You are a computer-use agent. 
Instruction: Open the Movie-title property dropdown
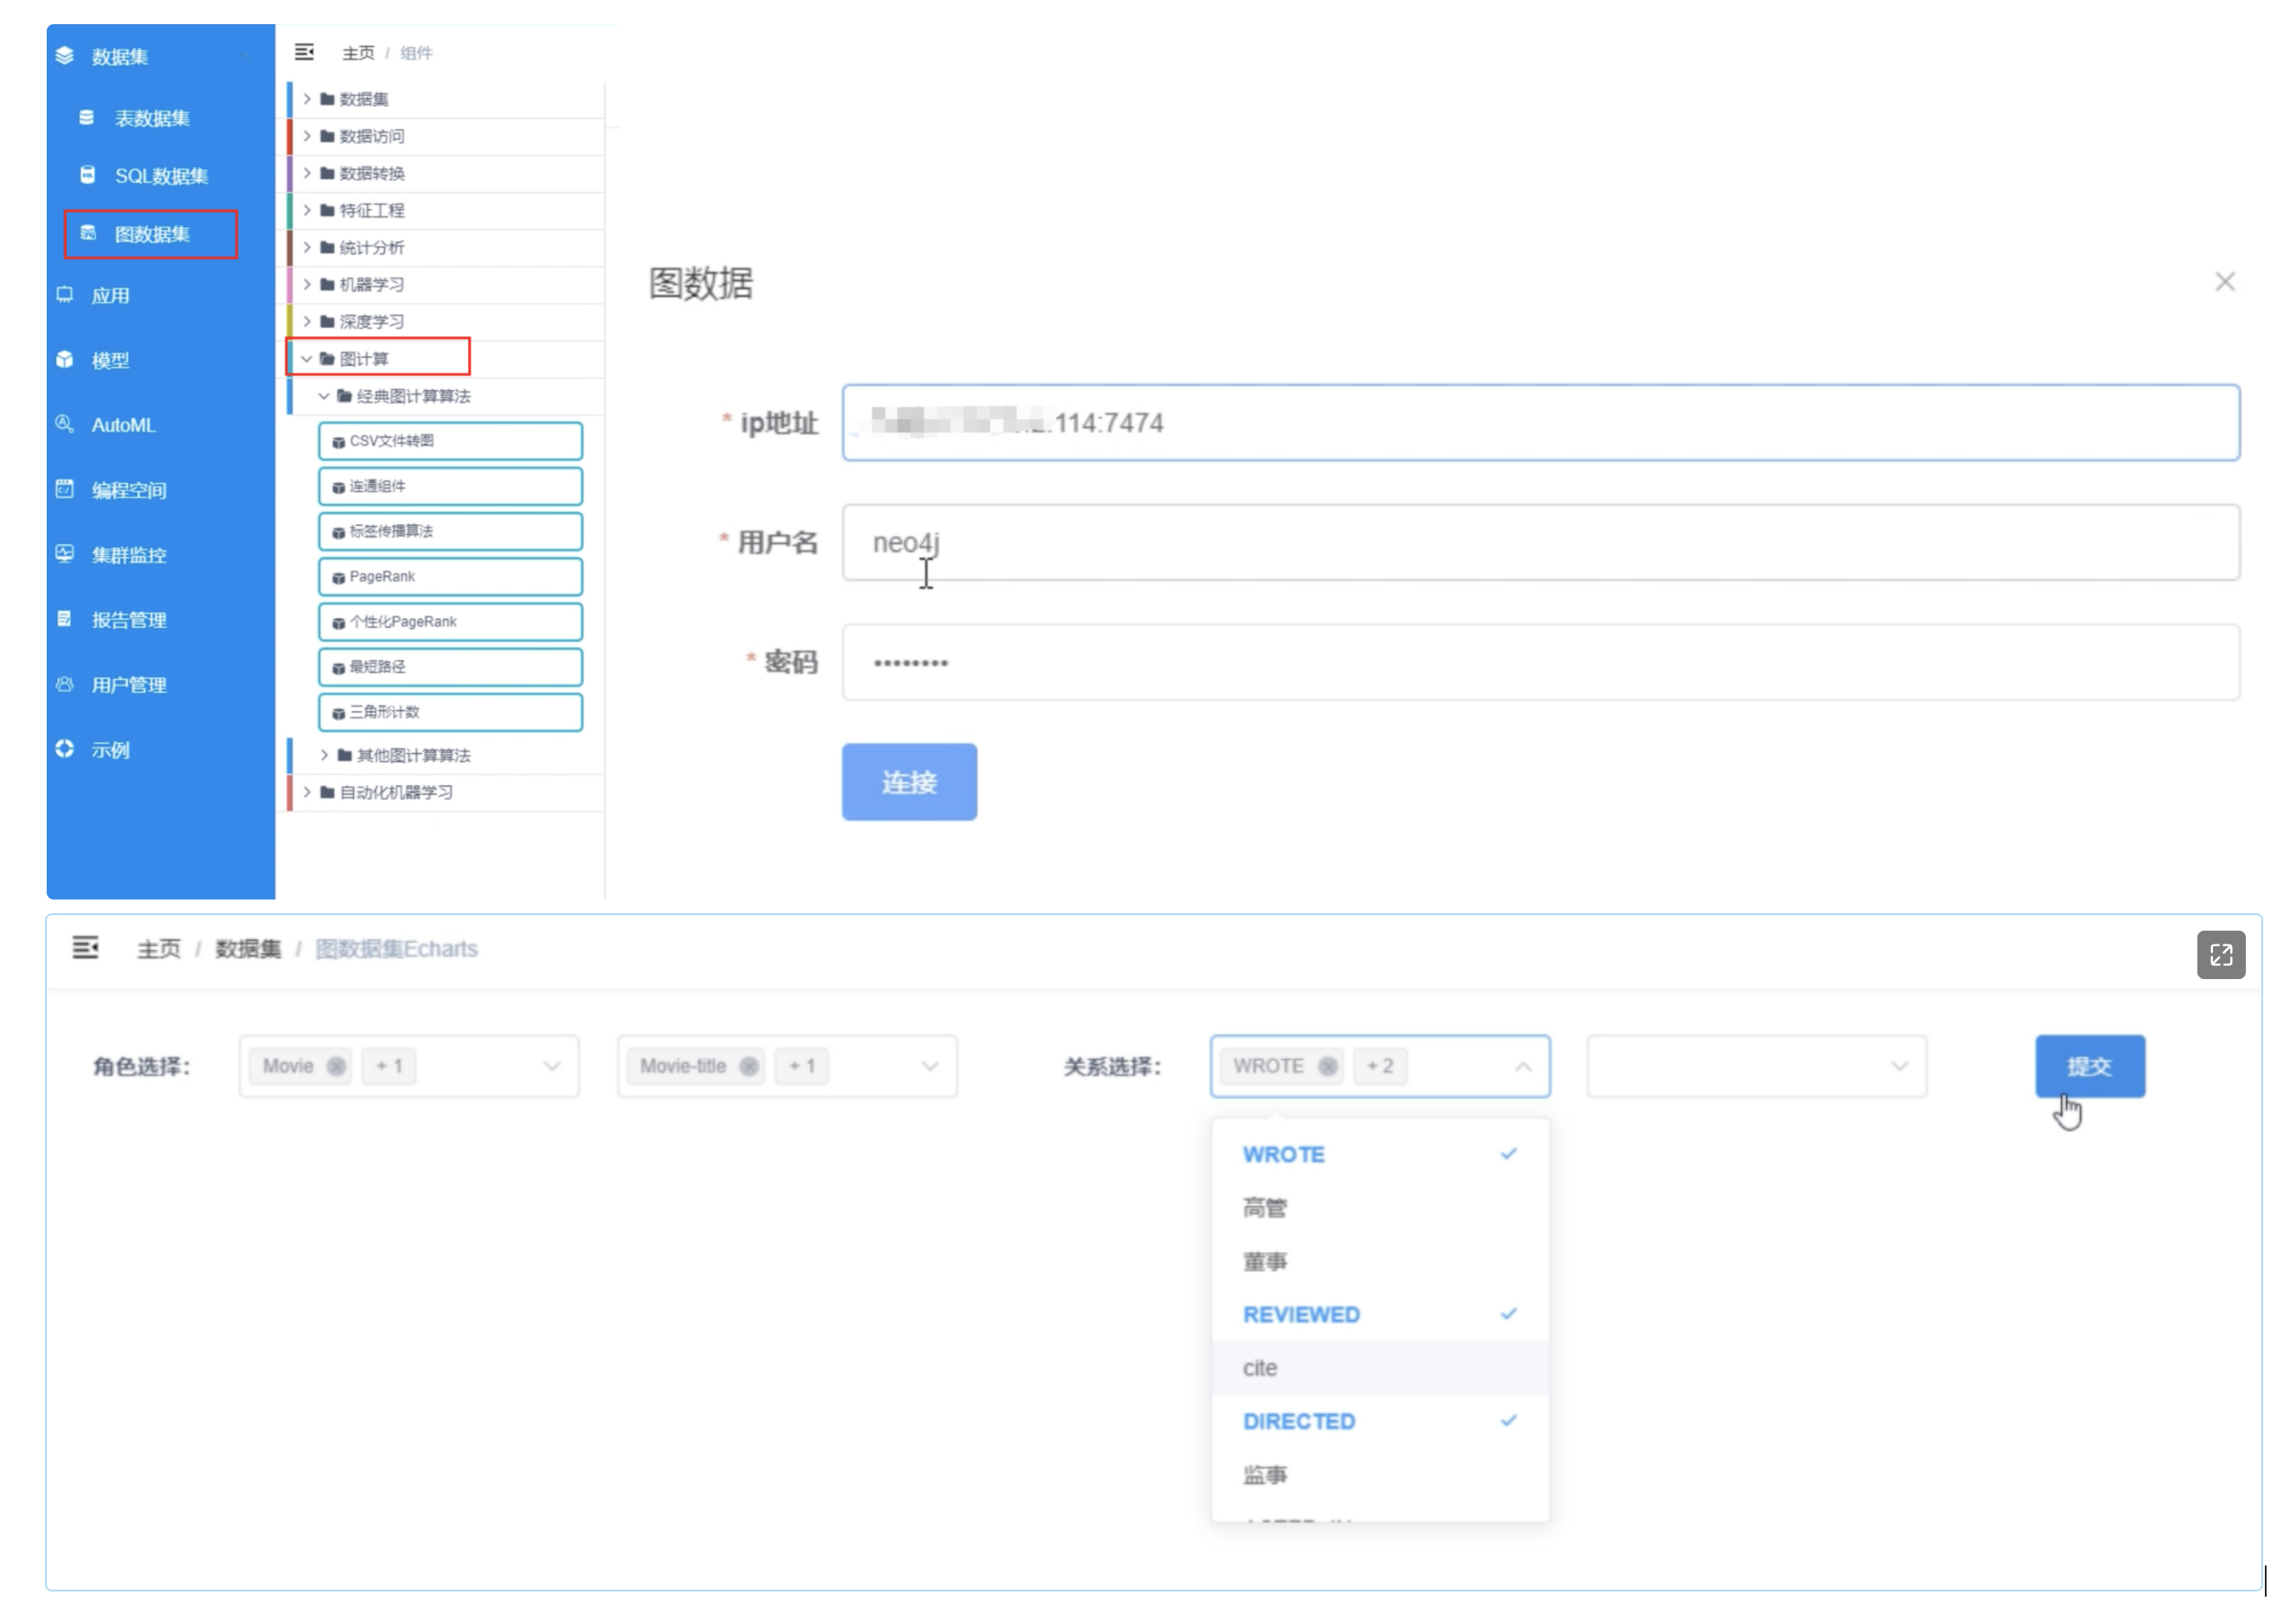[x=931, y=1066]
